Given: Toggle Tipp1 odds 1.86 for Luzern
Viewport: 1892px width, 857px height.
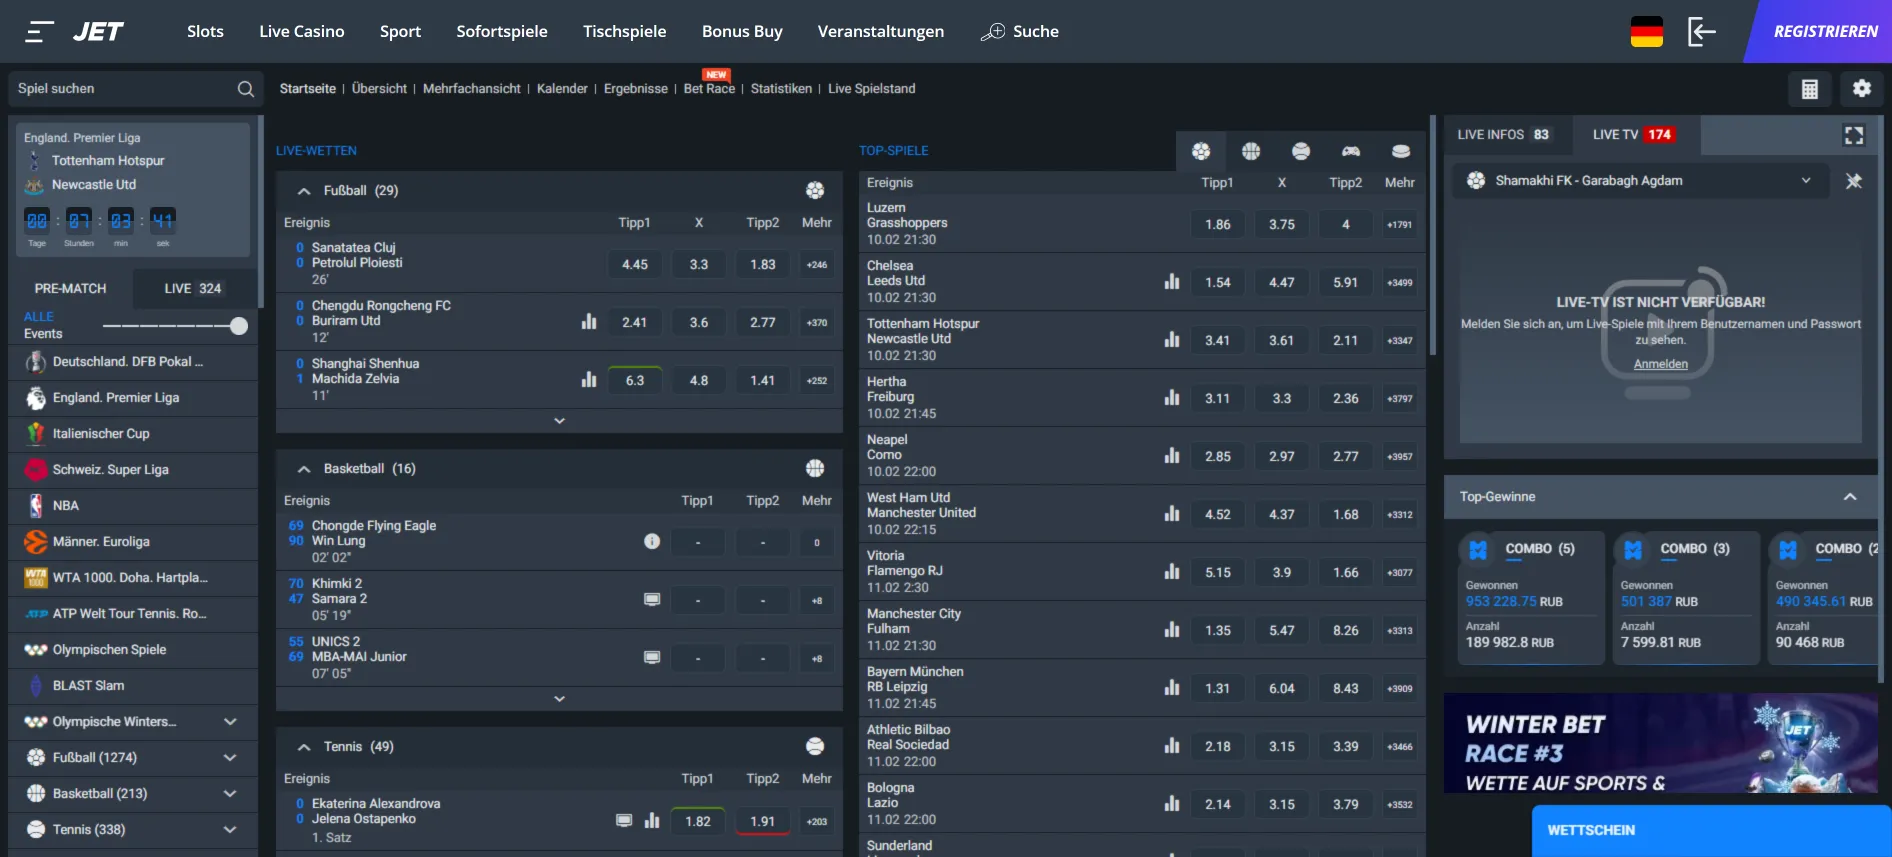Looking at the screenshot, I should (x=1218, y=224).
